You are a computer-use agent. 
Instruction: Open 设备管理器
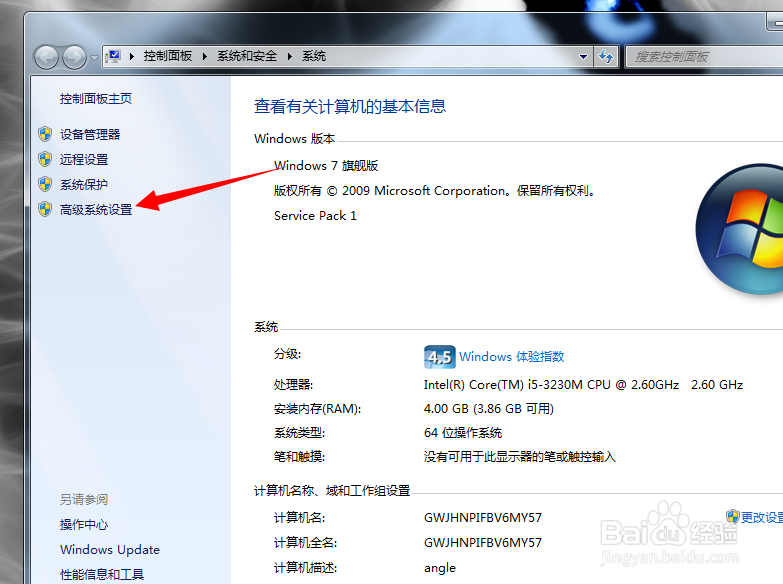click(x=90, y=134)
